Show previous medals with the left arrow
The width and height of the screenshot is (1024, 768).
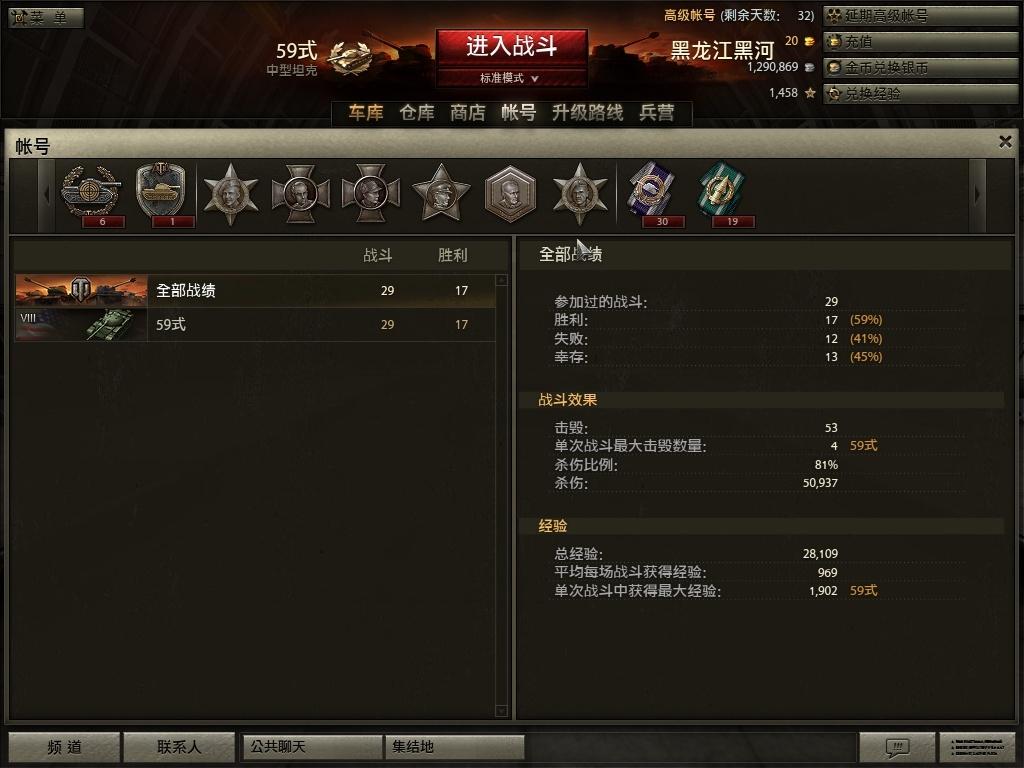tap(46, 195)
